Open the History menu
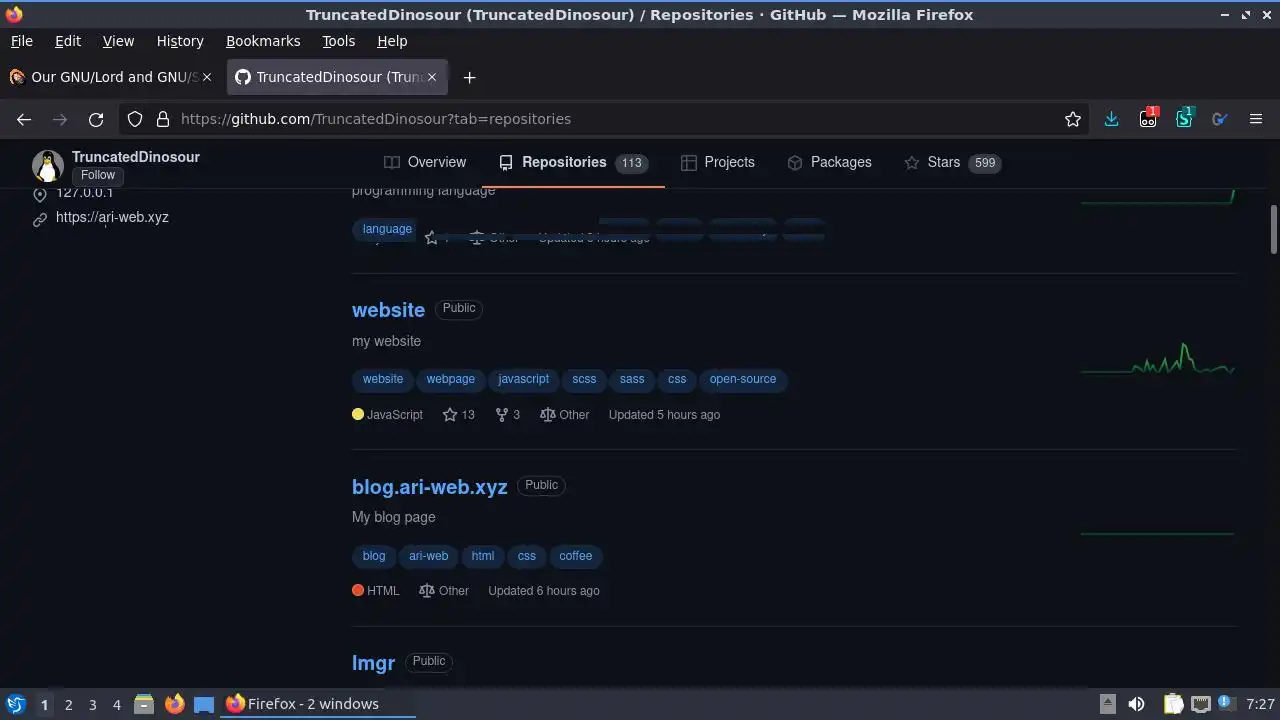This screenshot has width=1280, height=720. coord(180,41)
